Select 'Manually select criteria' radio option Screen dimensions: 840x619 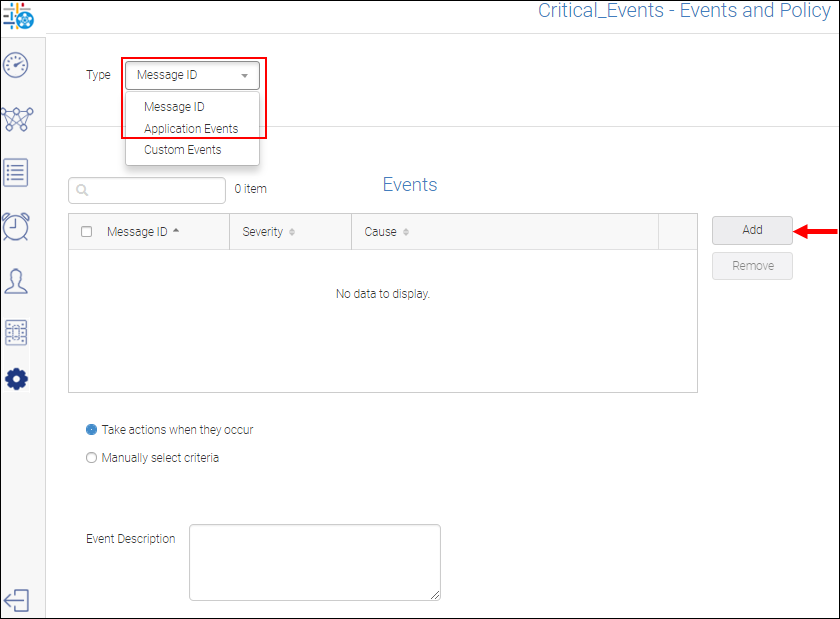92,458
